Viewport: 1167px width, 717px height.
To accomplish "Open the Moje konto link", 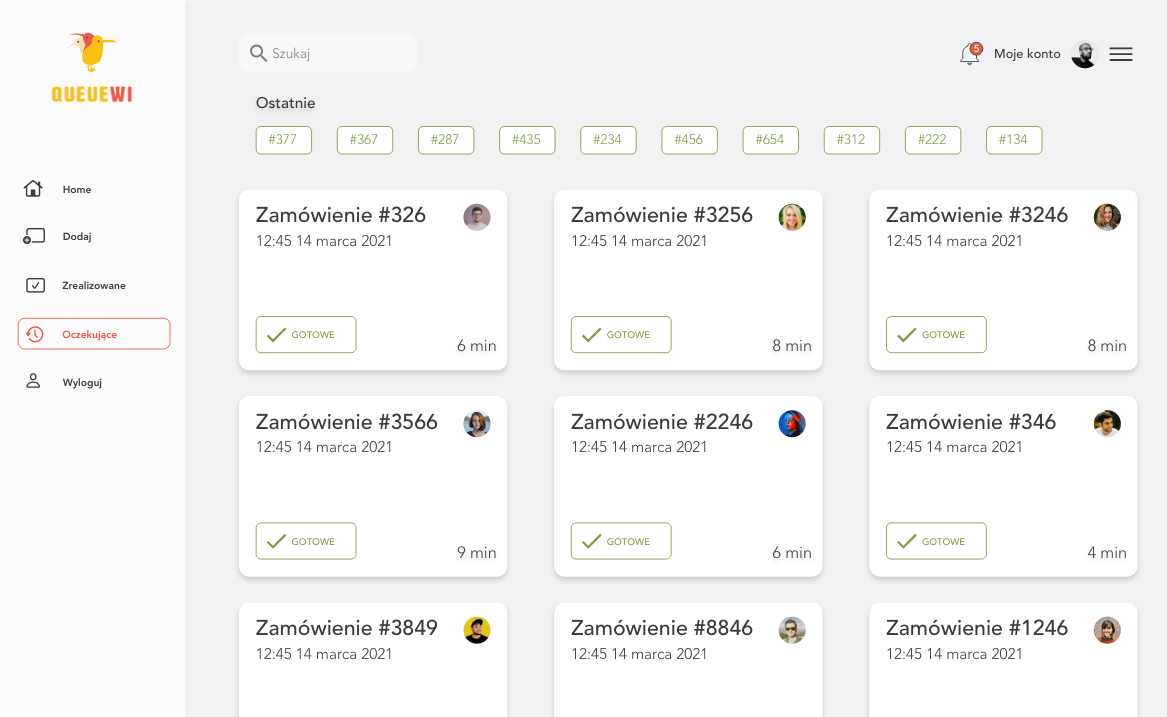I will tap(1027, 54).
